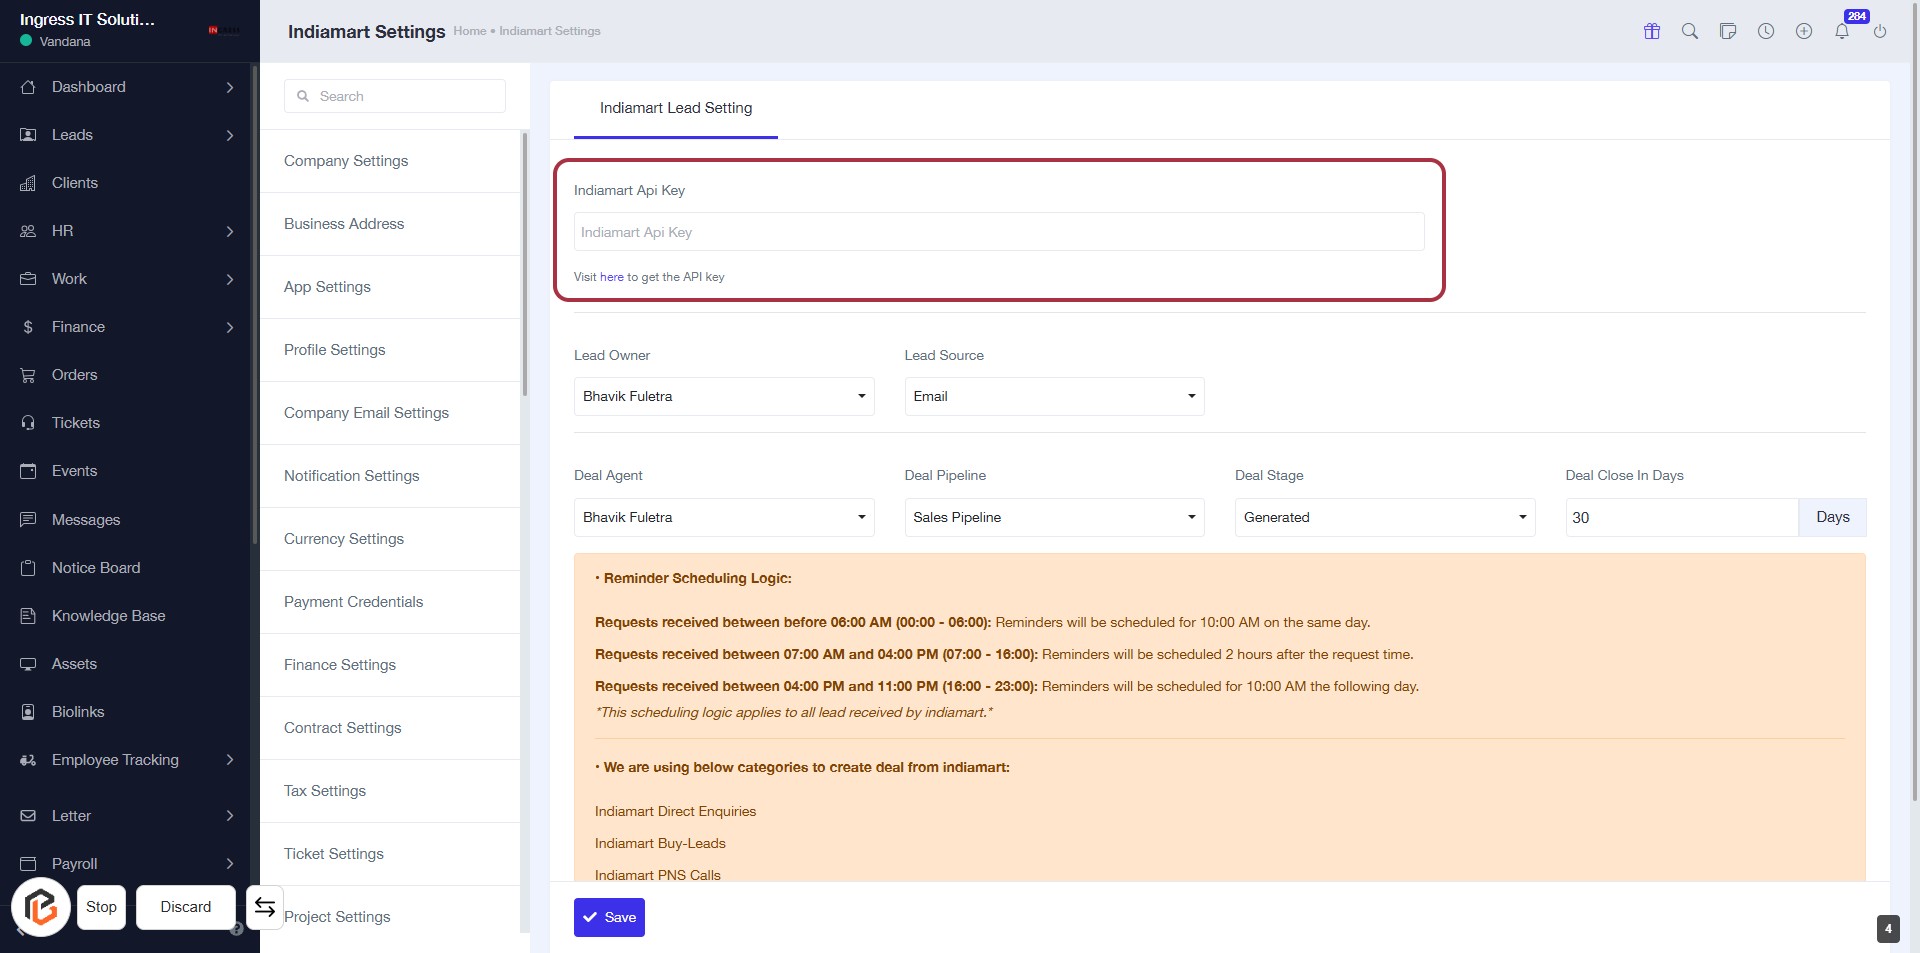Focus the Indiamart Api Key input field
The width and height of the screenshot is (1920, 953).
pyautogui.click(x=998, y=232)
